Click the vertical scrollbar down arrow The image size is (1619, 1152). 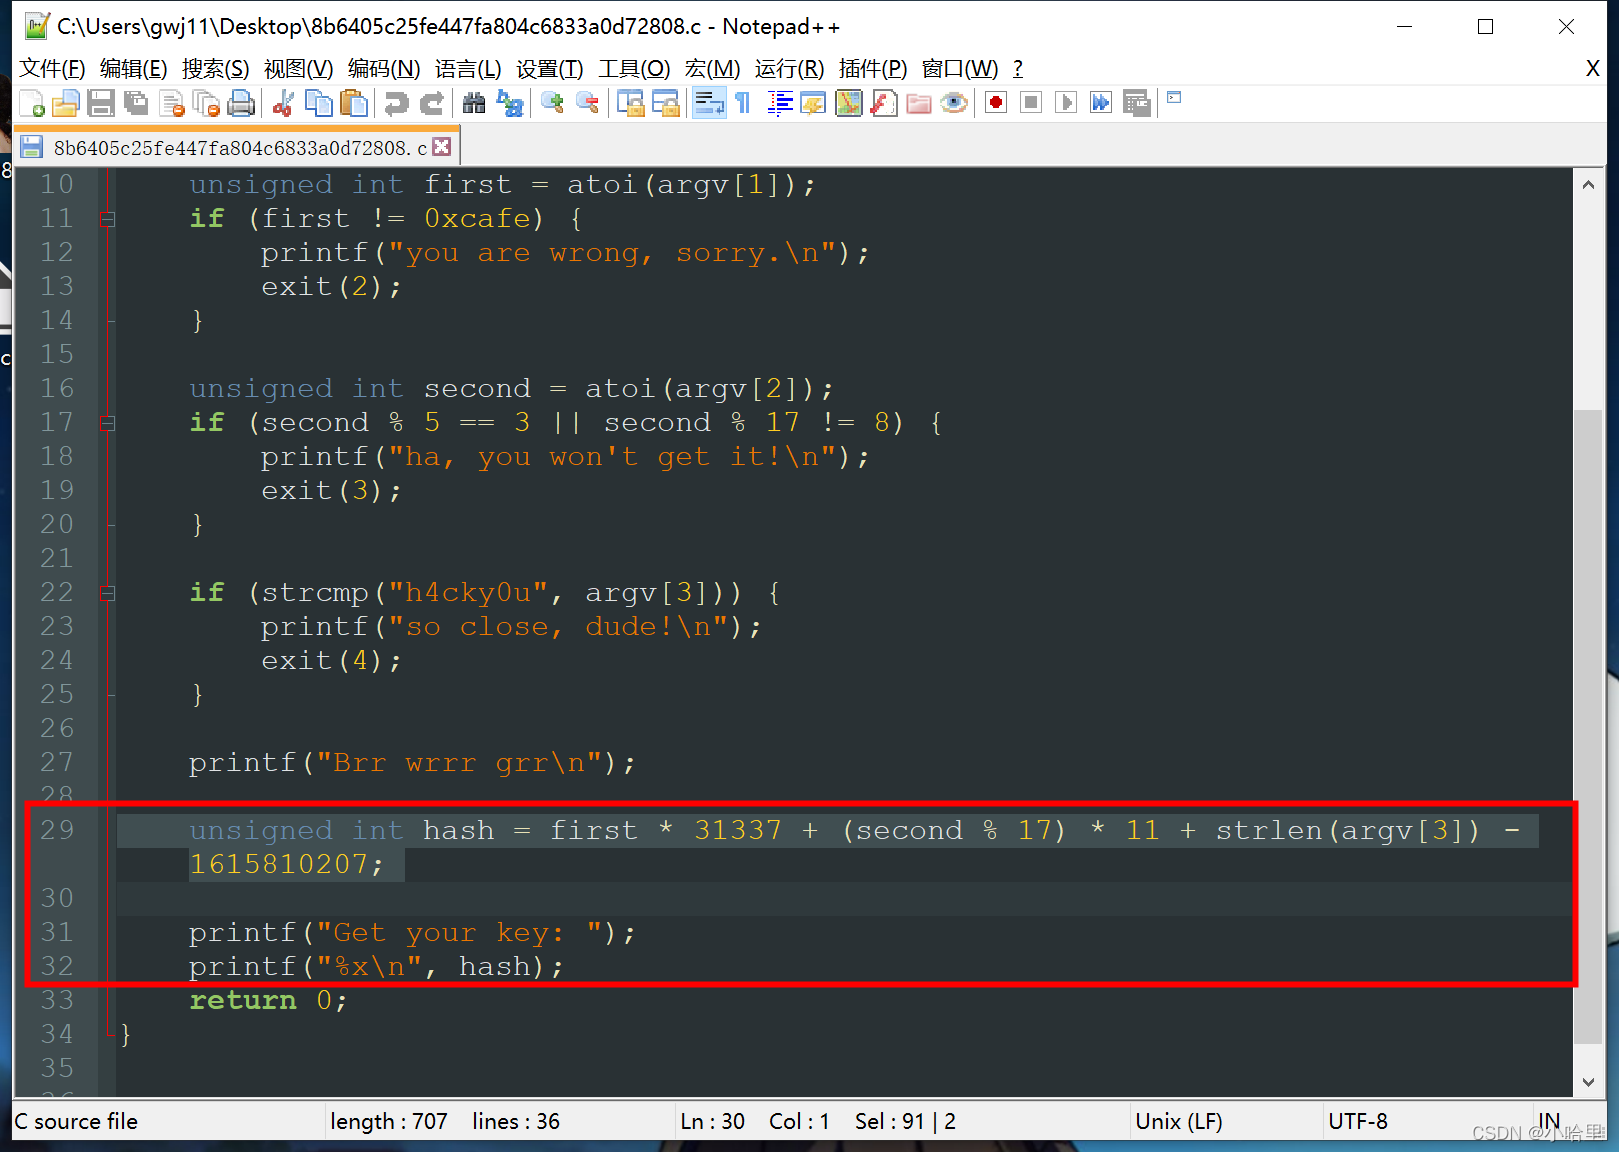click(1588, 1082)
